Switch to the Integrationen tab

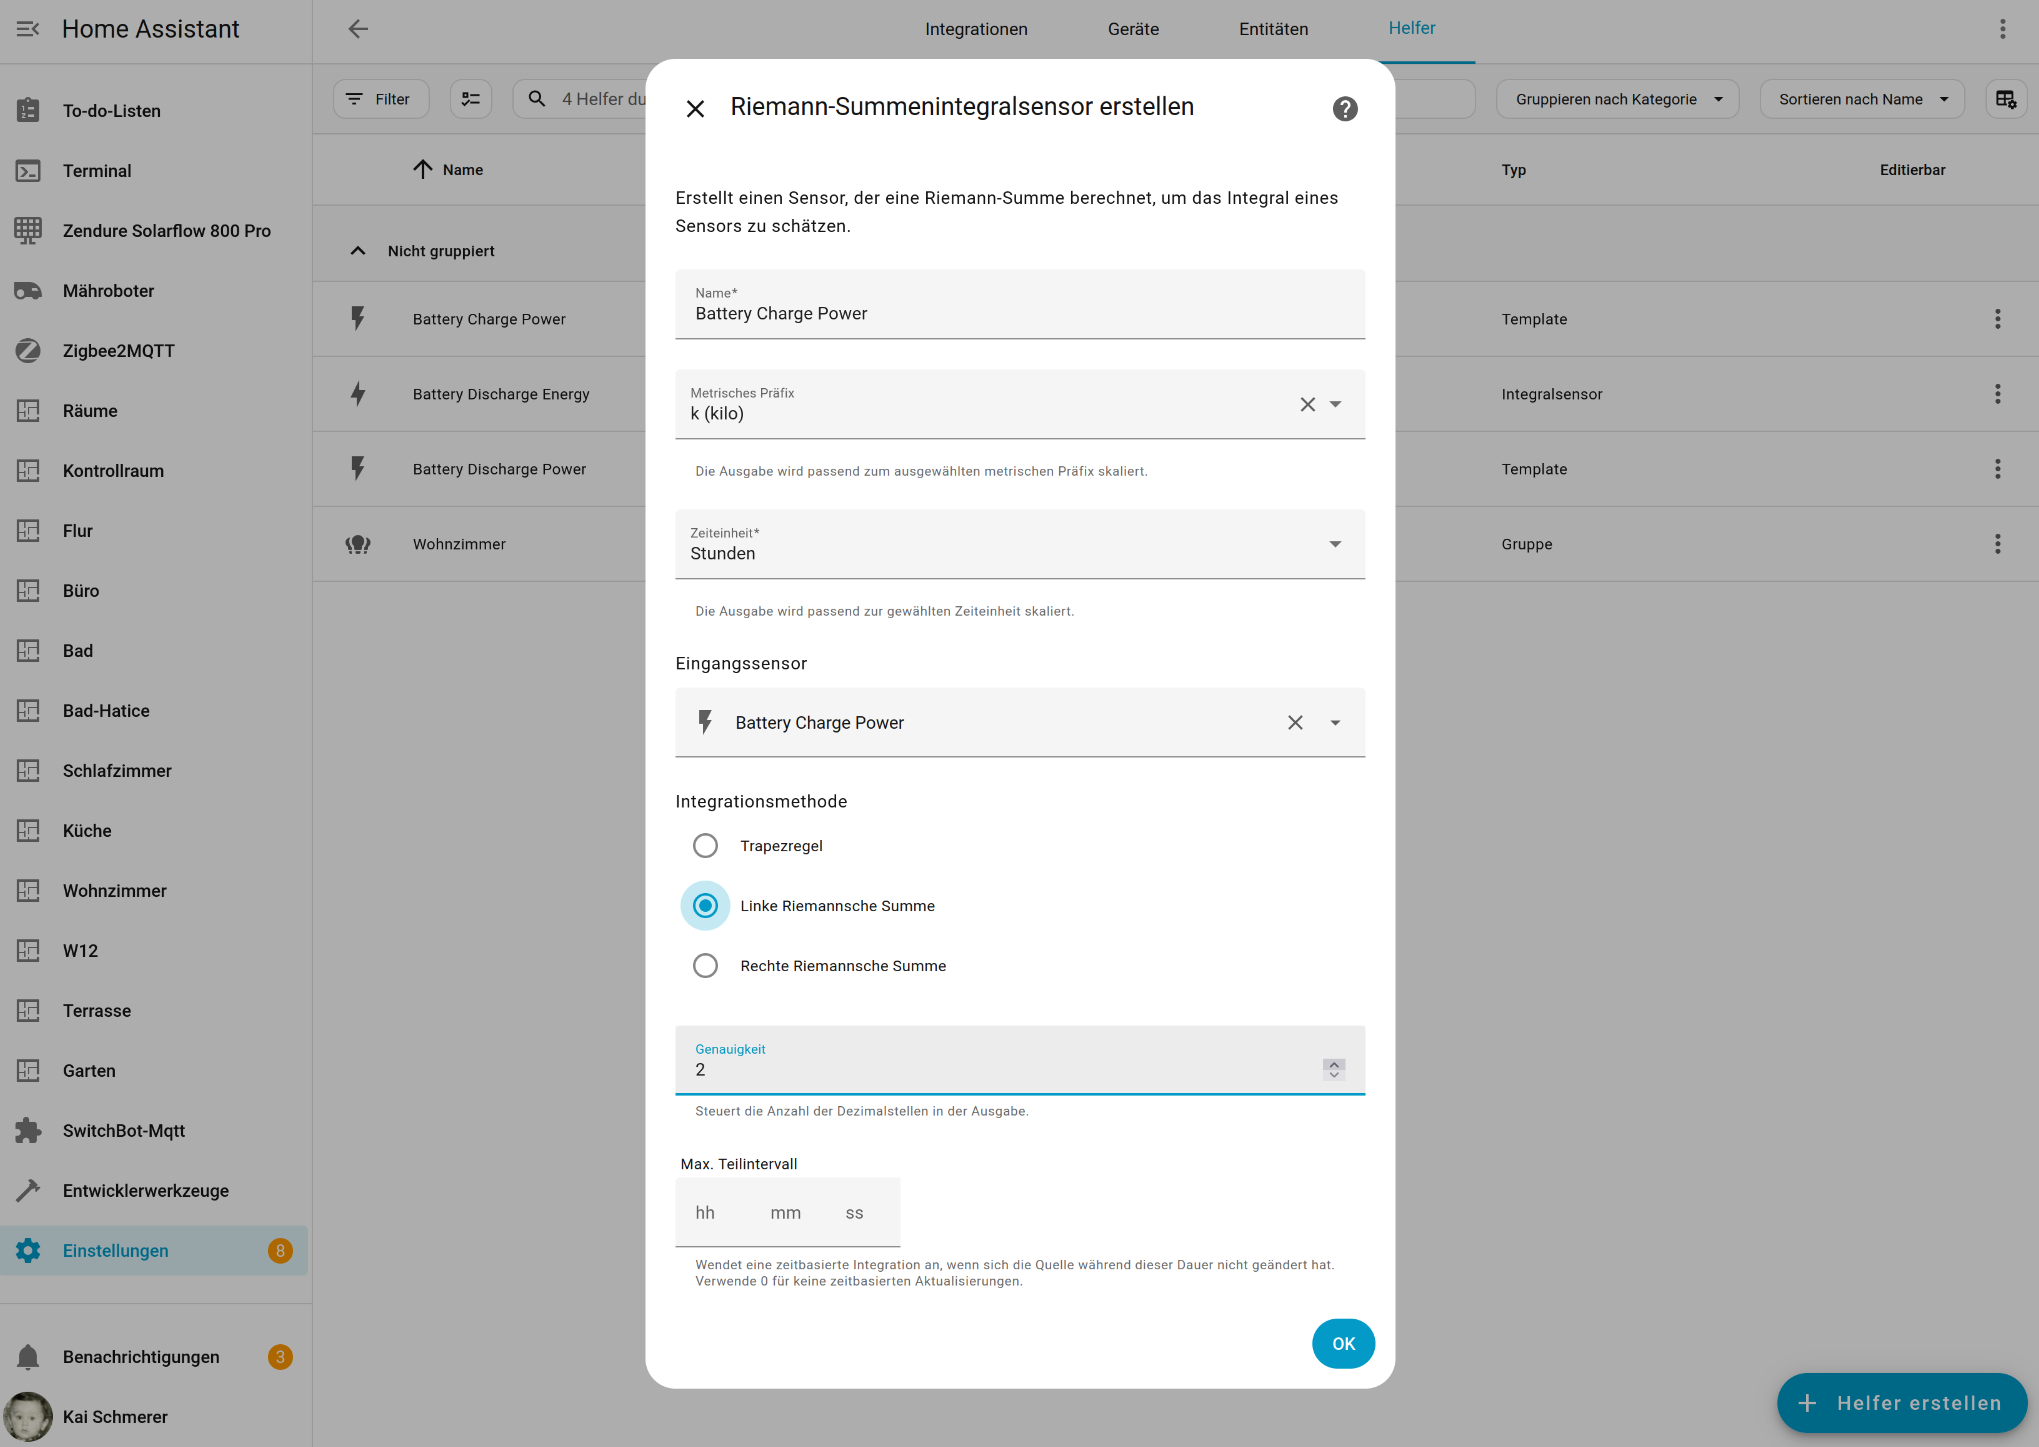[976, 29]
